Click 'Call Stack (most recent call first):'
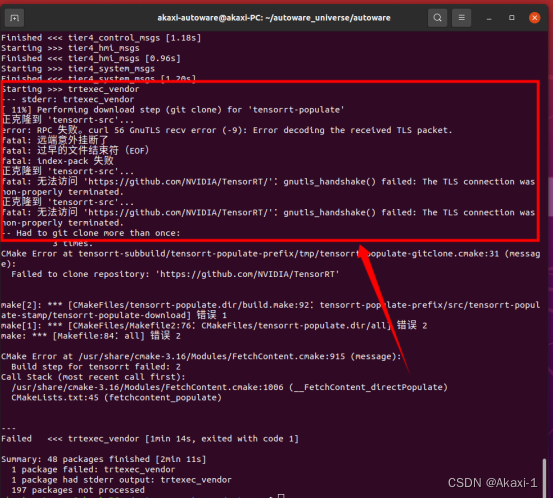554x498 pixels. [x=93, y=377]
